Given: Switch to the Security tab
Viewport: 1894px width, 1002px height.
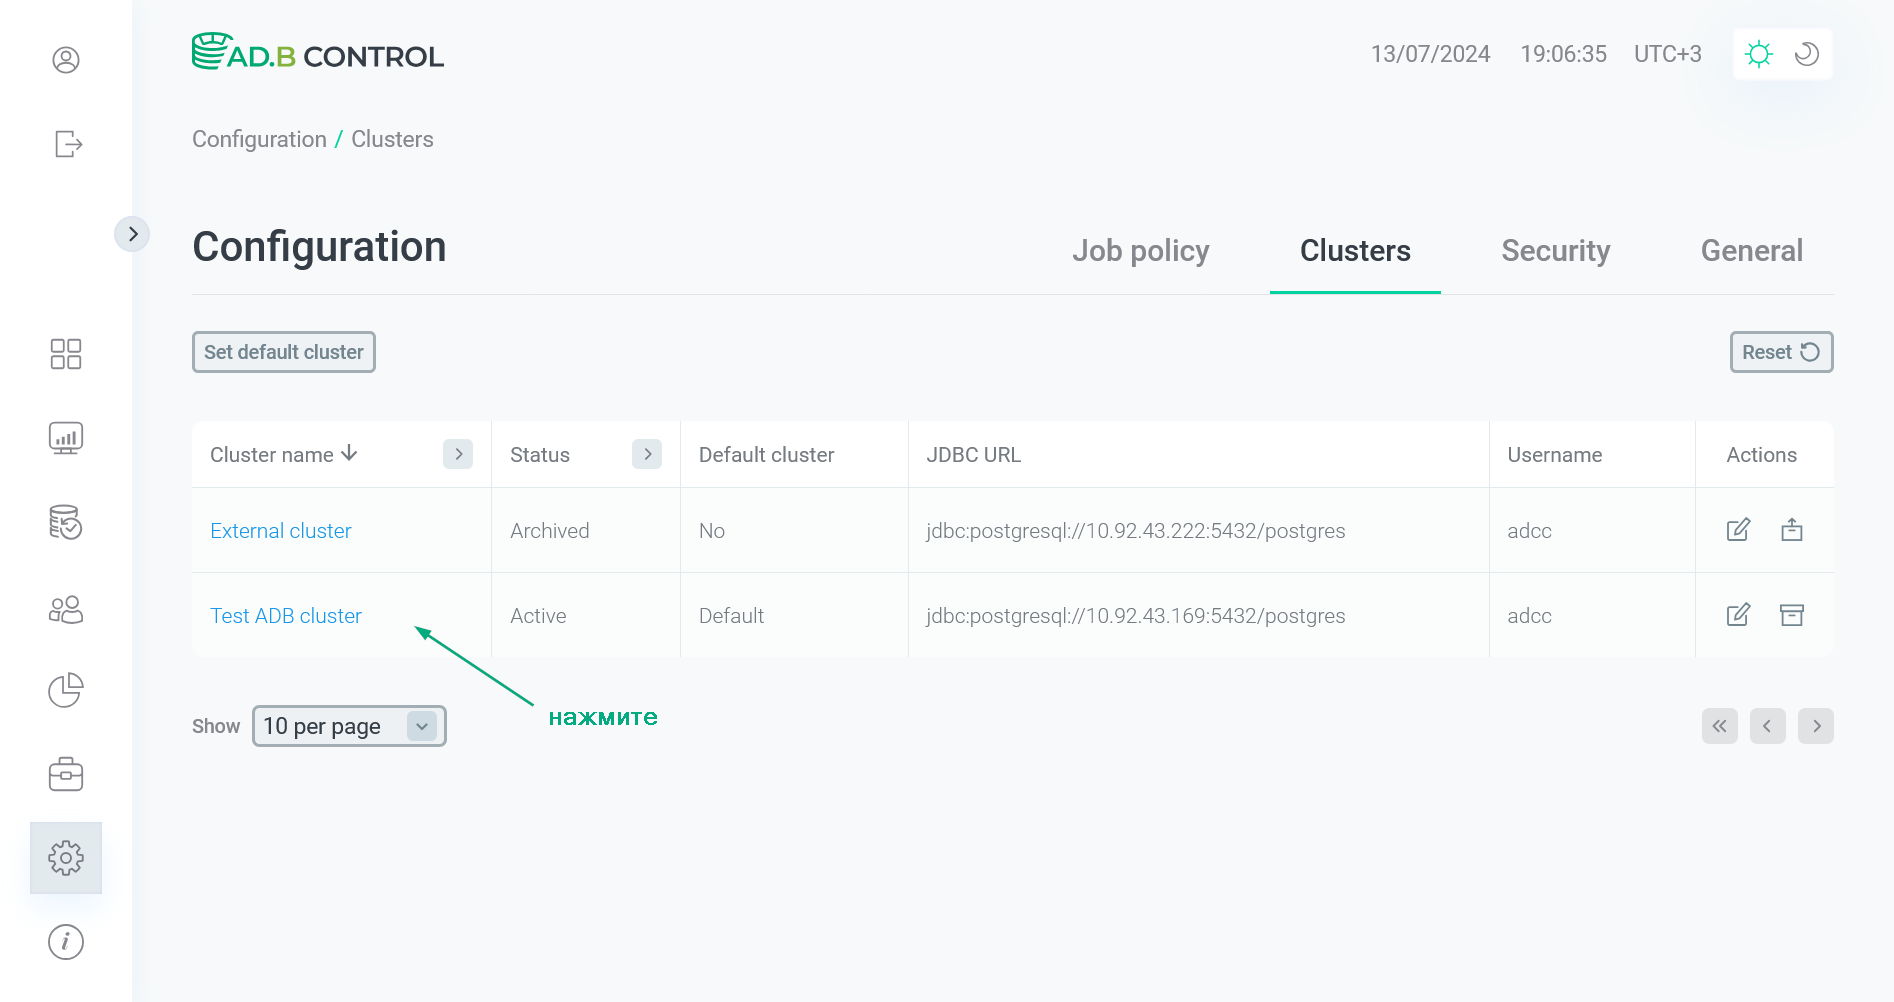Looking at the screenshot, I should pyautogui.click(x=1555, y=251).
